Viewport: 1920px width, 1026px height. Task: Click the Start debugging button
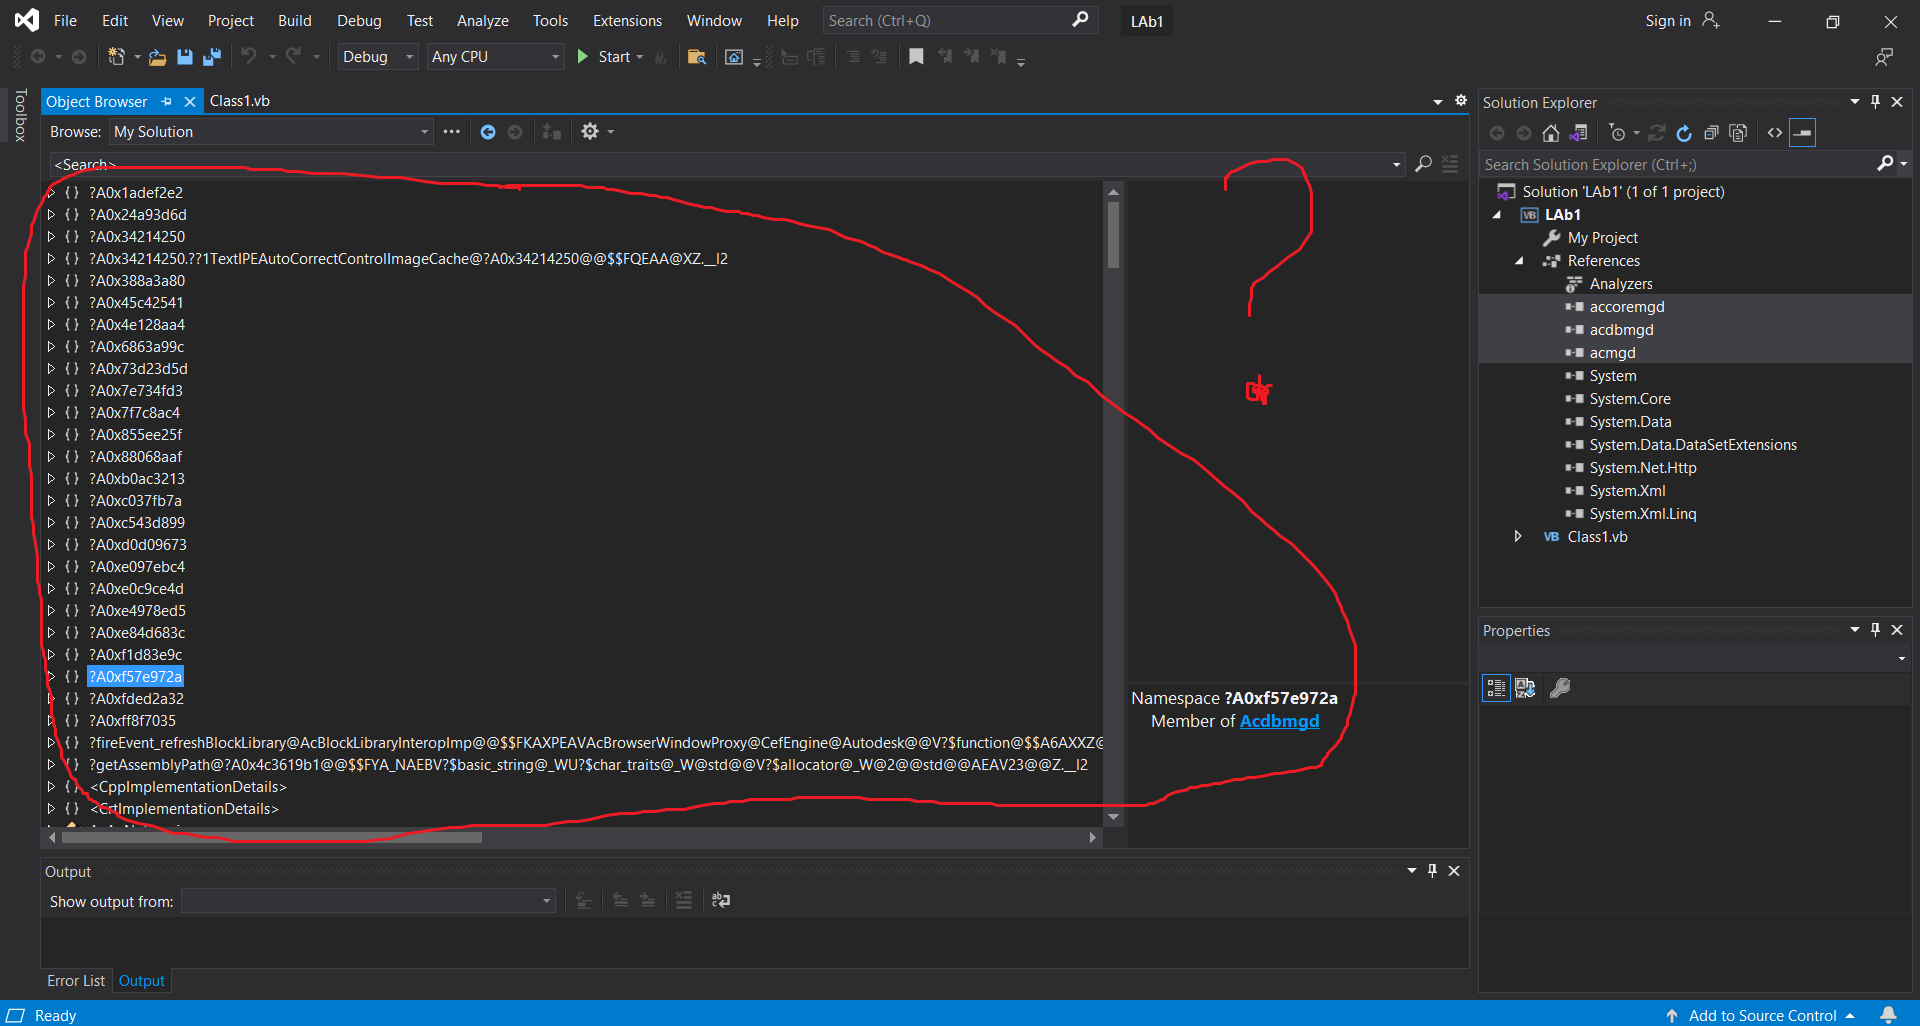point(609,57)
